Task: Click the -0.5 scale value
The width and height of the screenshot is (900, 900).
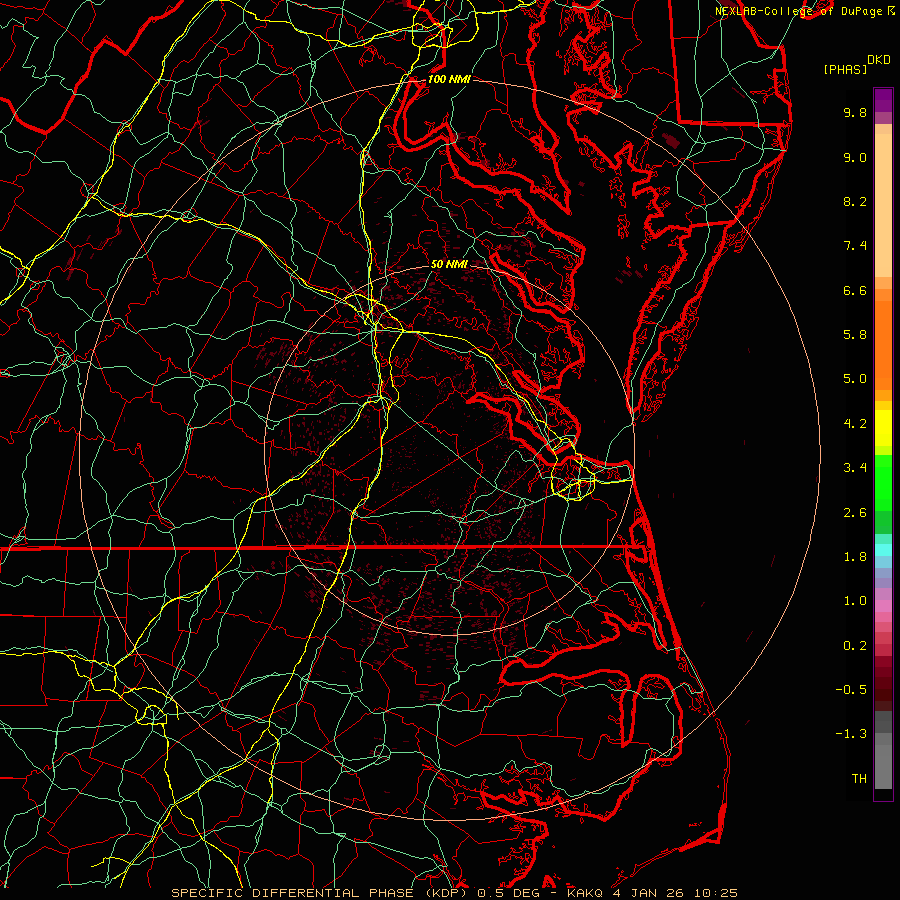Action: point(851,690)
